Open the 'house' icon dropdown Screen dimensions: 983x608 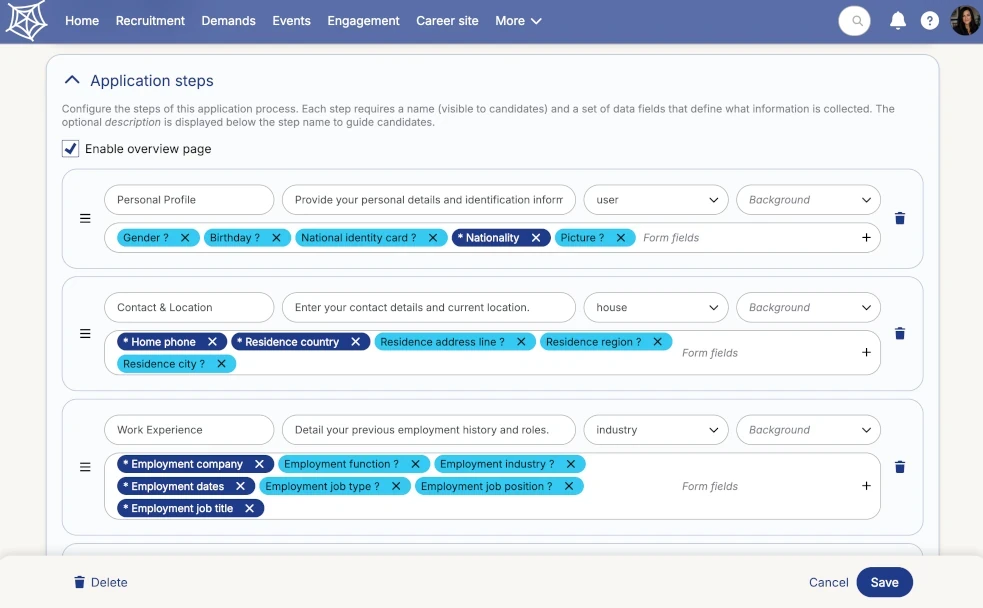(656, 308)
